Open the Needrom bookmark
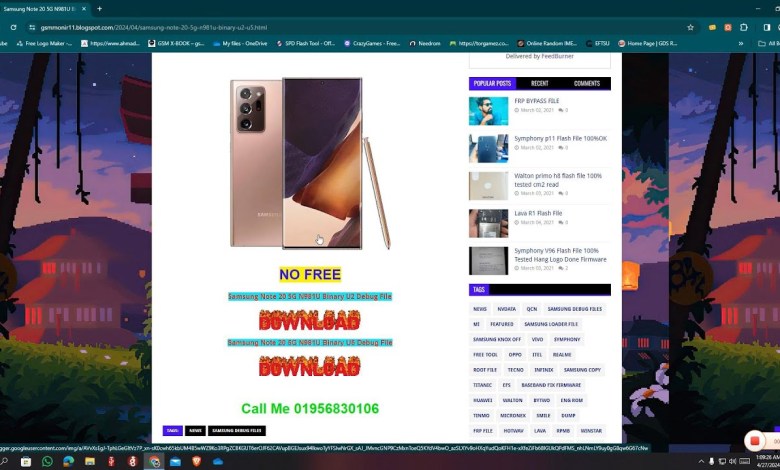 (425, 43)
